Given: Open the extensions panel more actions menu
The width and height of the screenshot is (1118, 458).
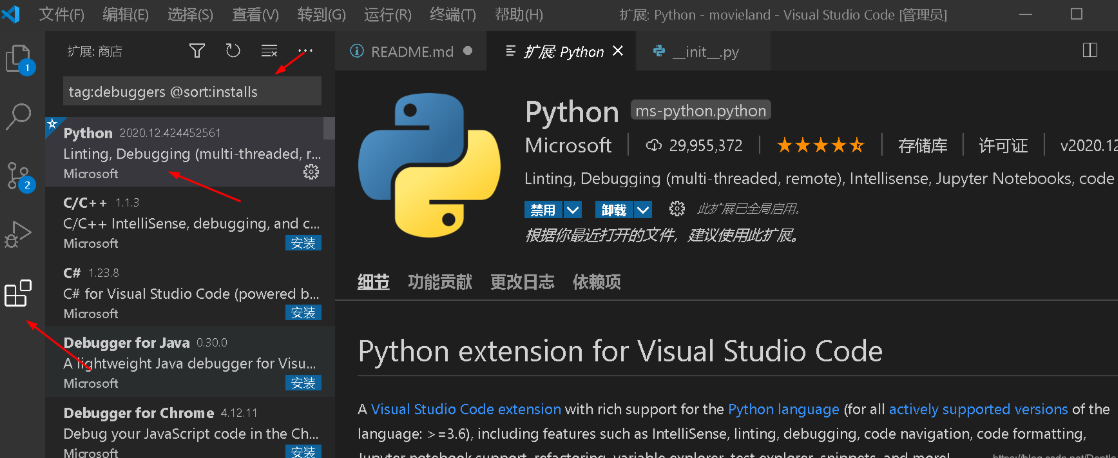Looking at the screenshot, I should [x=306, y=51].
